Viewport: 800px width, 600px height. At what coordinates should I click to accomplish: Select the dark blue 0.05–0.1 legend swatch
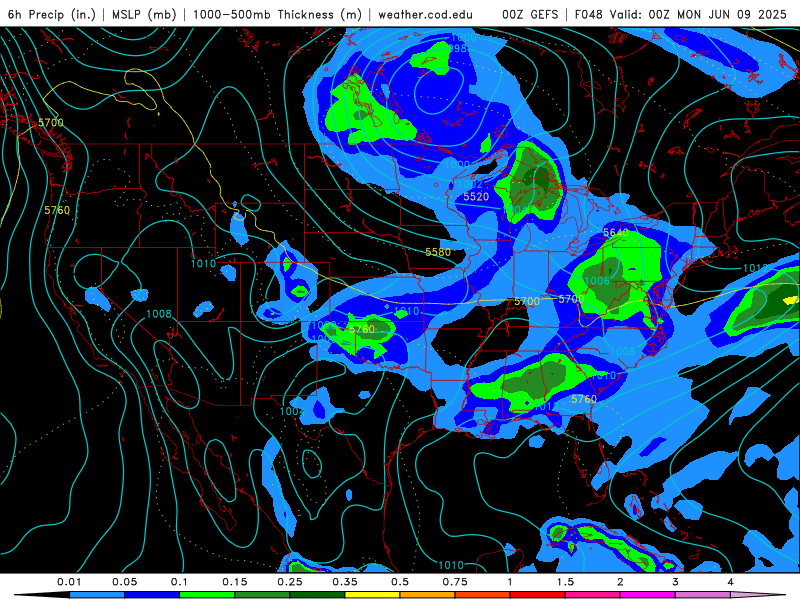(152, 595)
